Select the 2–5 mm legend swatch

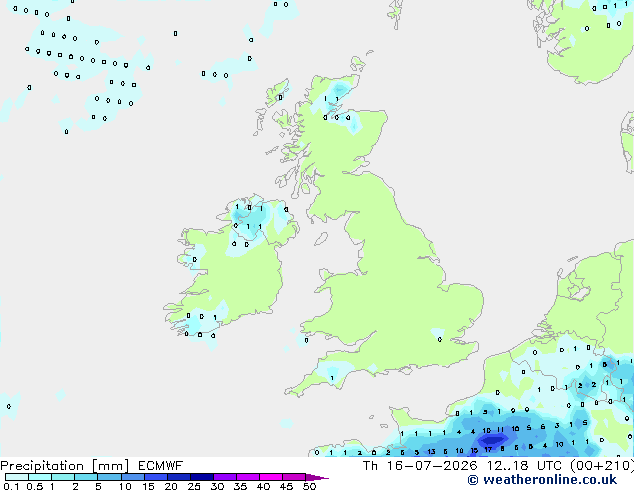tap(86, 477)
